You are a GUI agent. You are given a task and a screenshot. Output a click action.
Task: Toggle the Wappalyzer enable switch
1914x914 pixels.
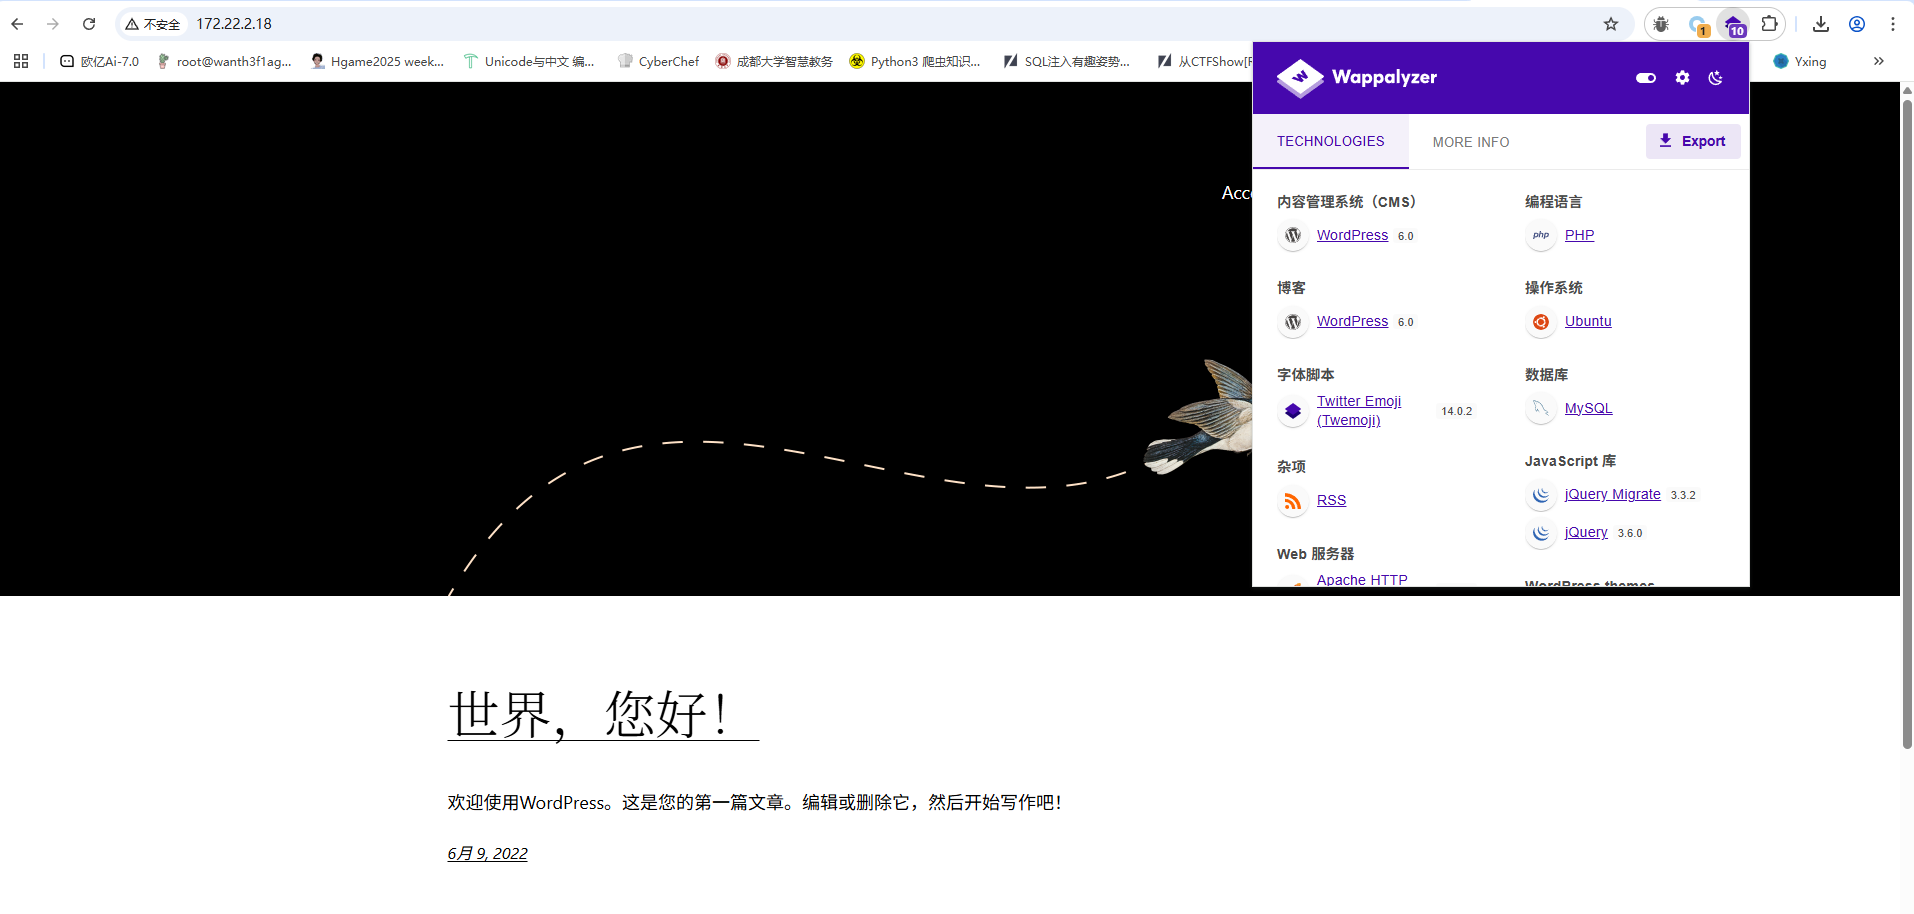pyautogui.click(x=1646, y=78)
